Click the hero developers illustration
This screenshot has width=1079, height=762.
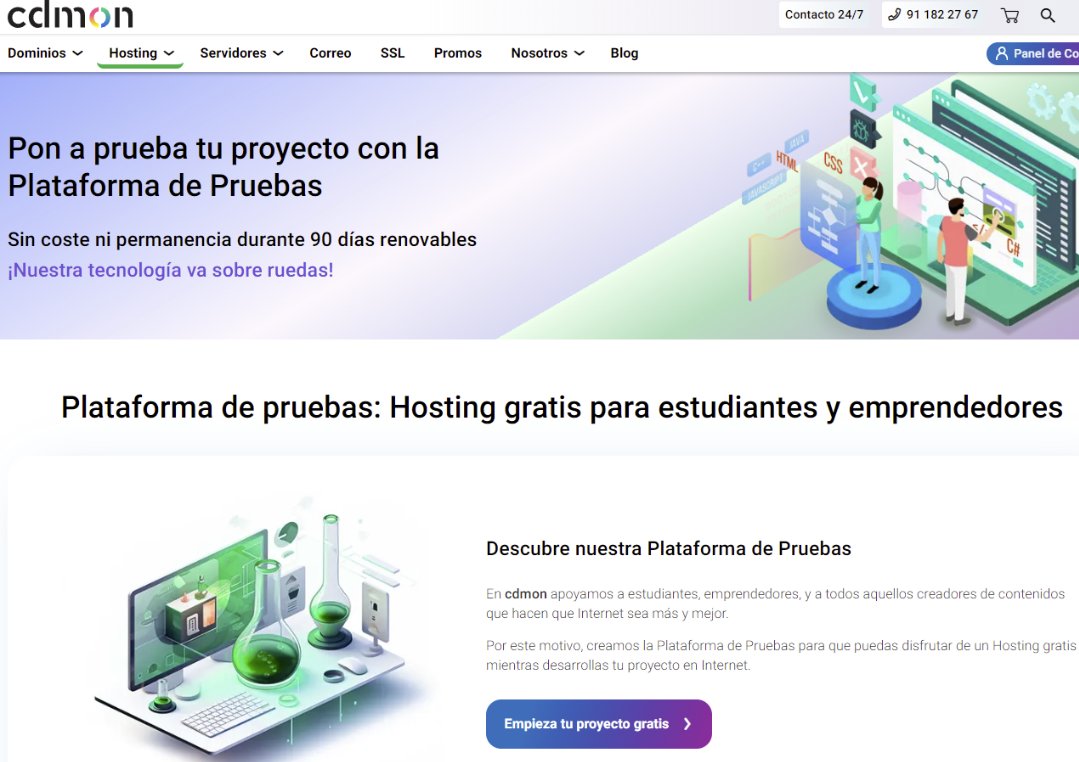912,200
